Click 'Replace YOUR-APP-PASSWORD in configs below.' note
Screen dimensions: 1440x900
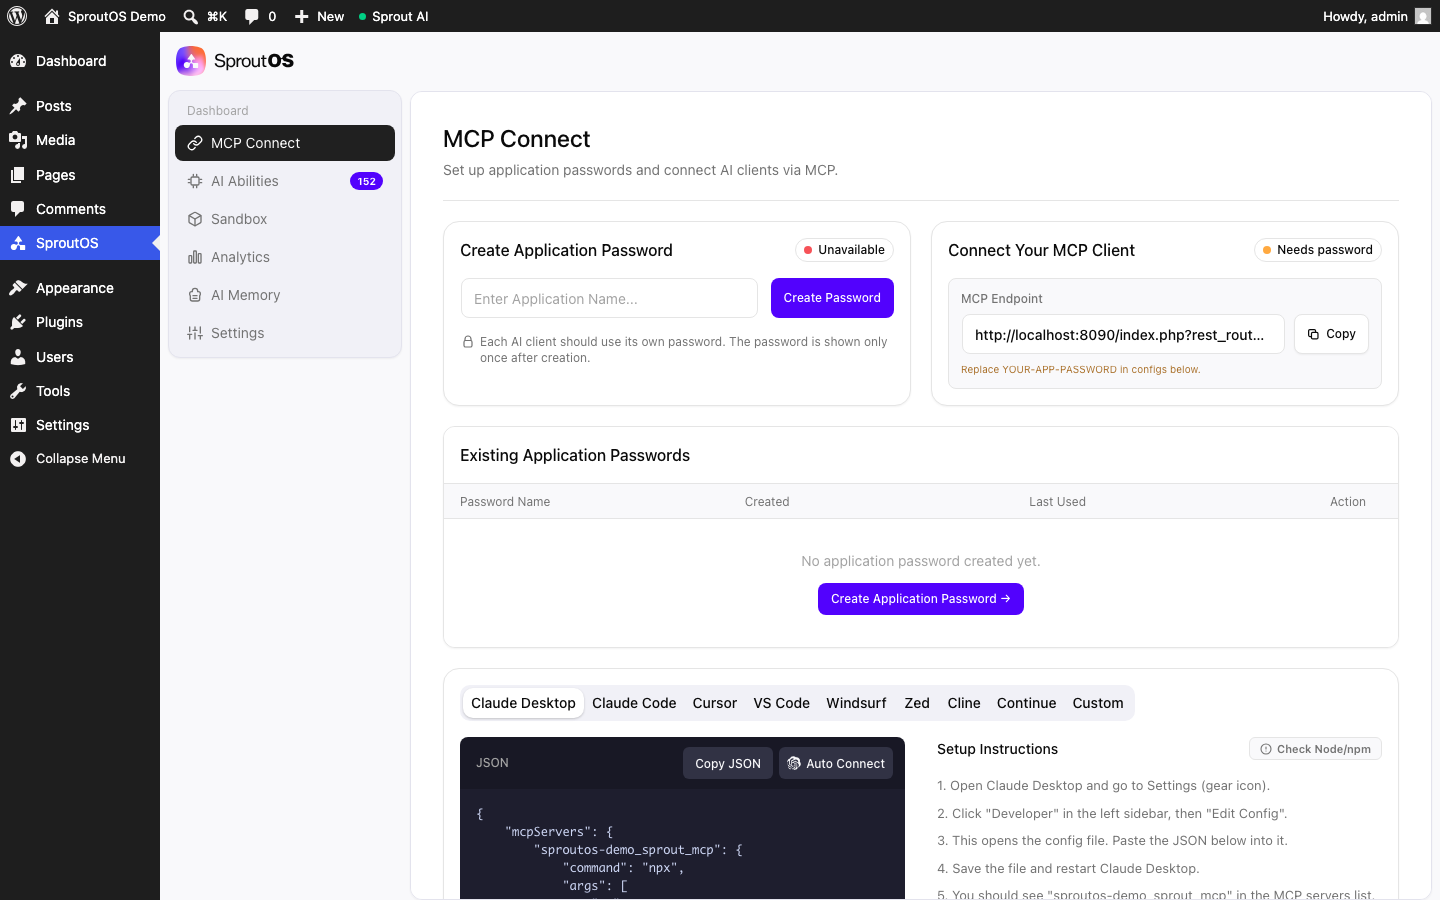pyautogui.click(x=1081, y=370)
